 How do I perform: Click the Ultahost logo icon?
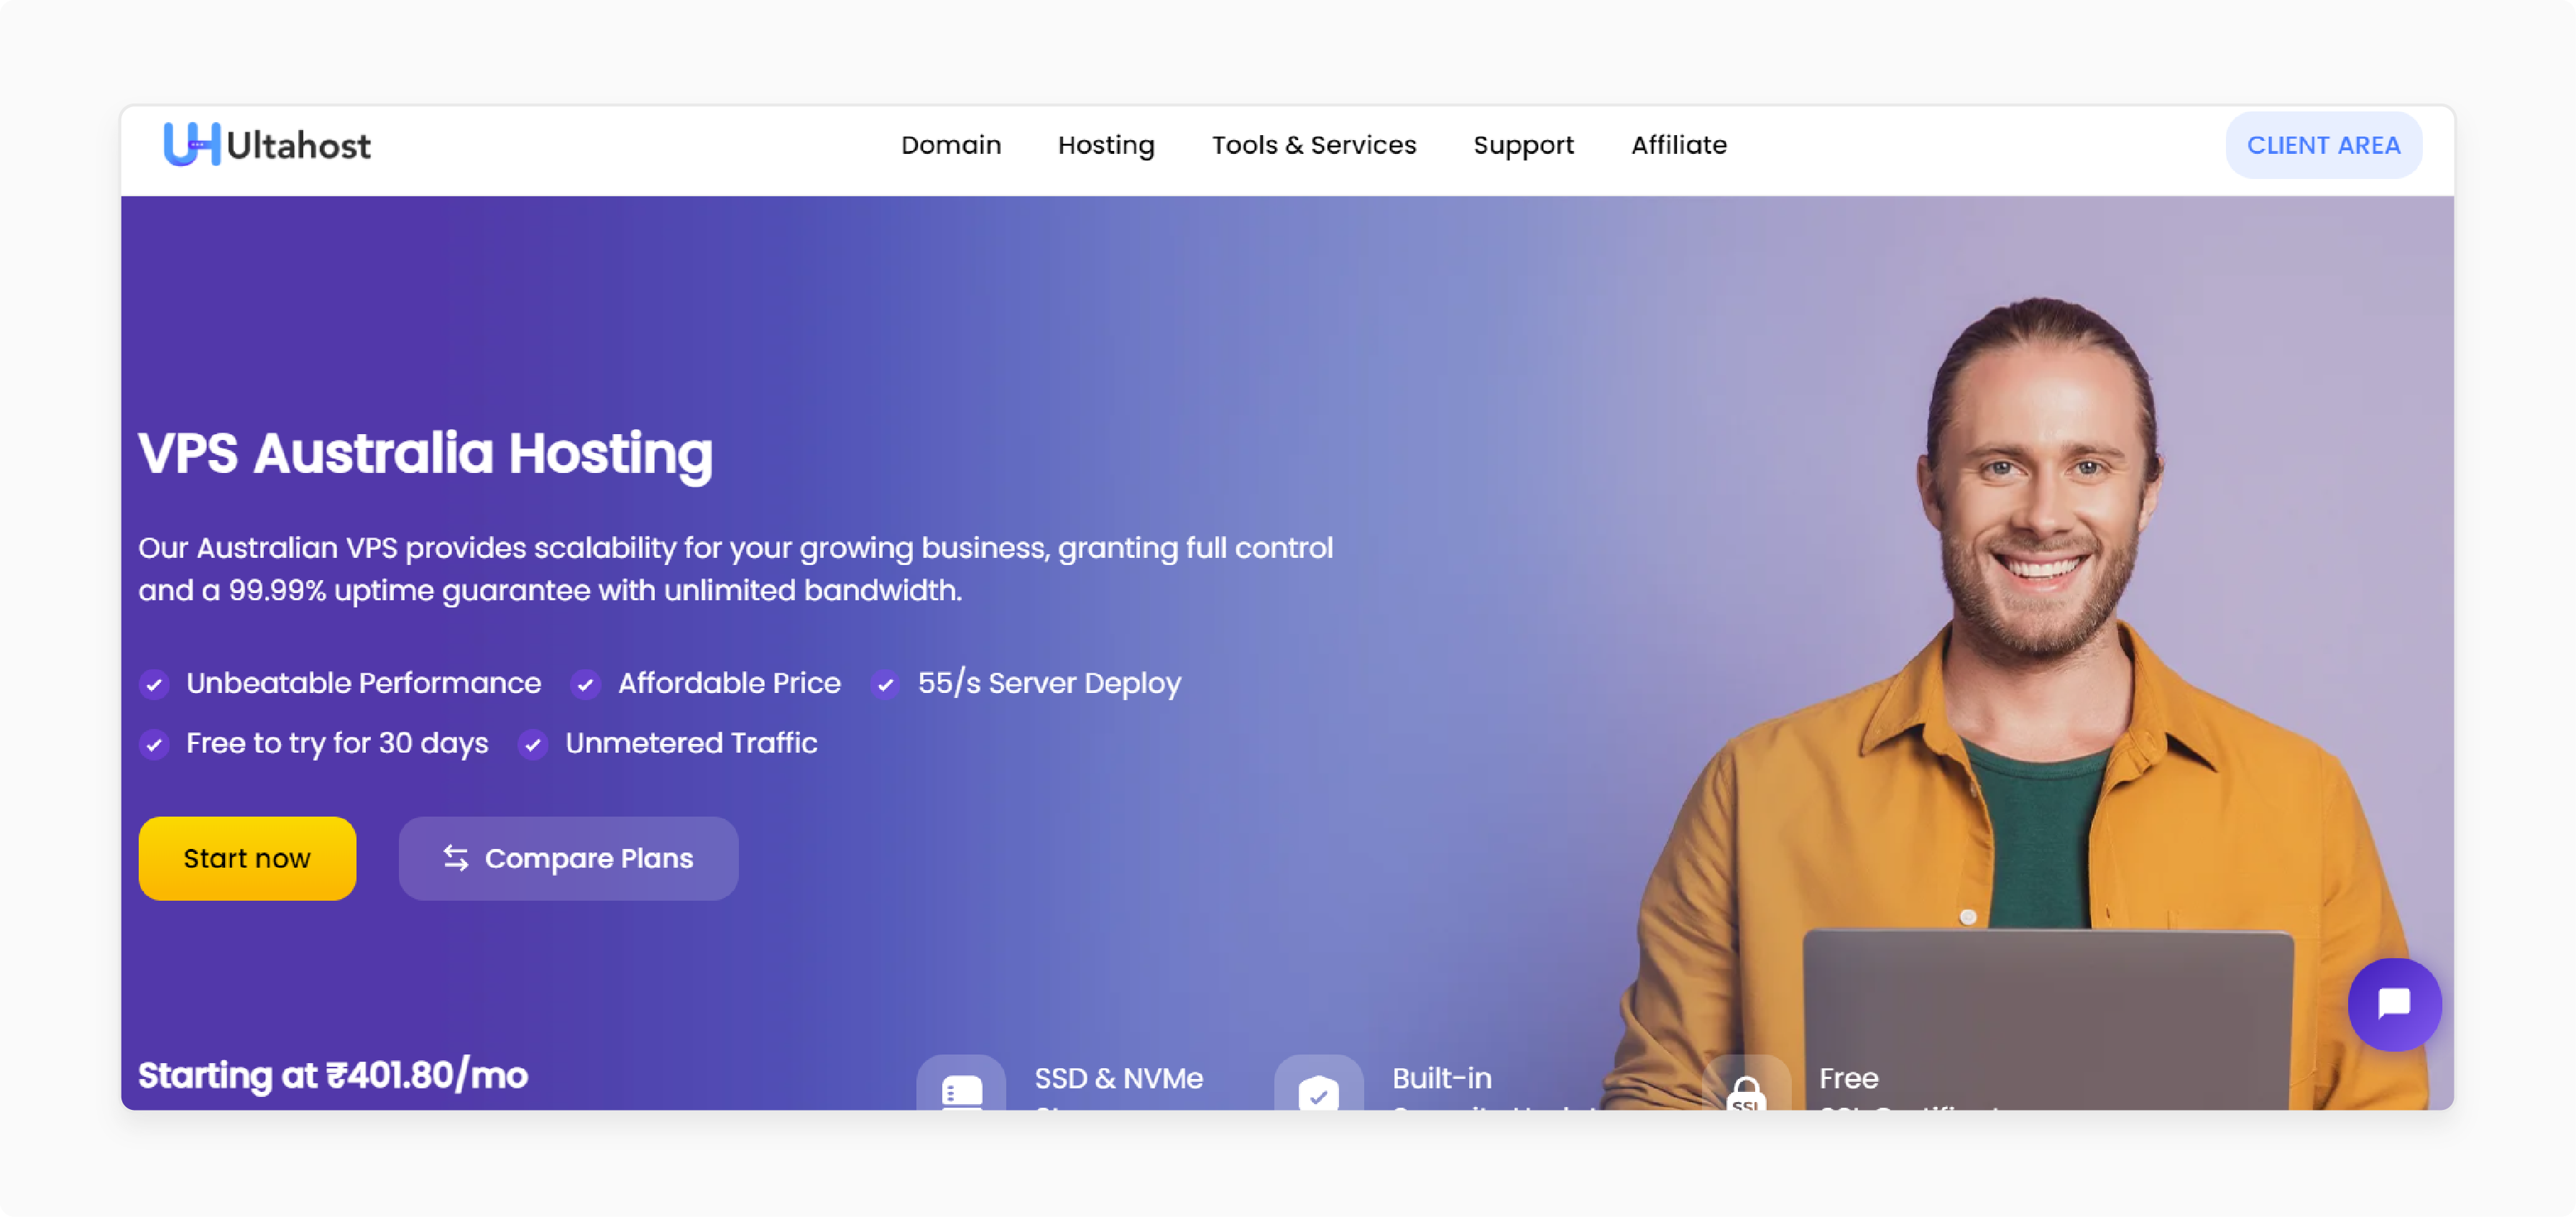pos(192,144)
